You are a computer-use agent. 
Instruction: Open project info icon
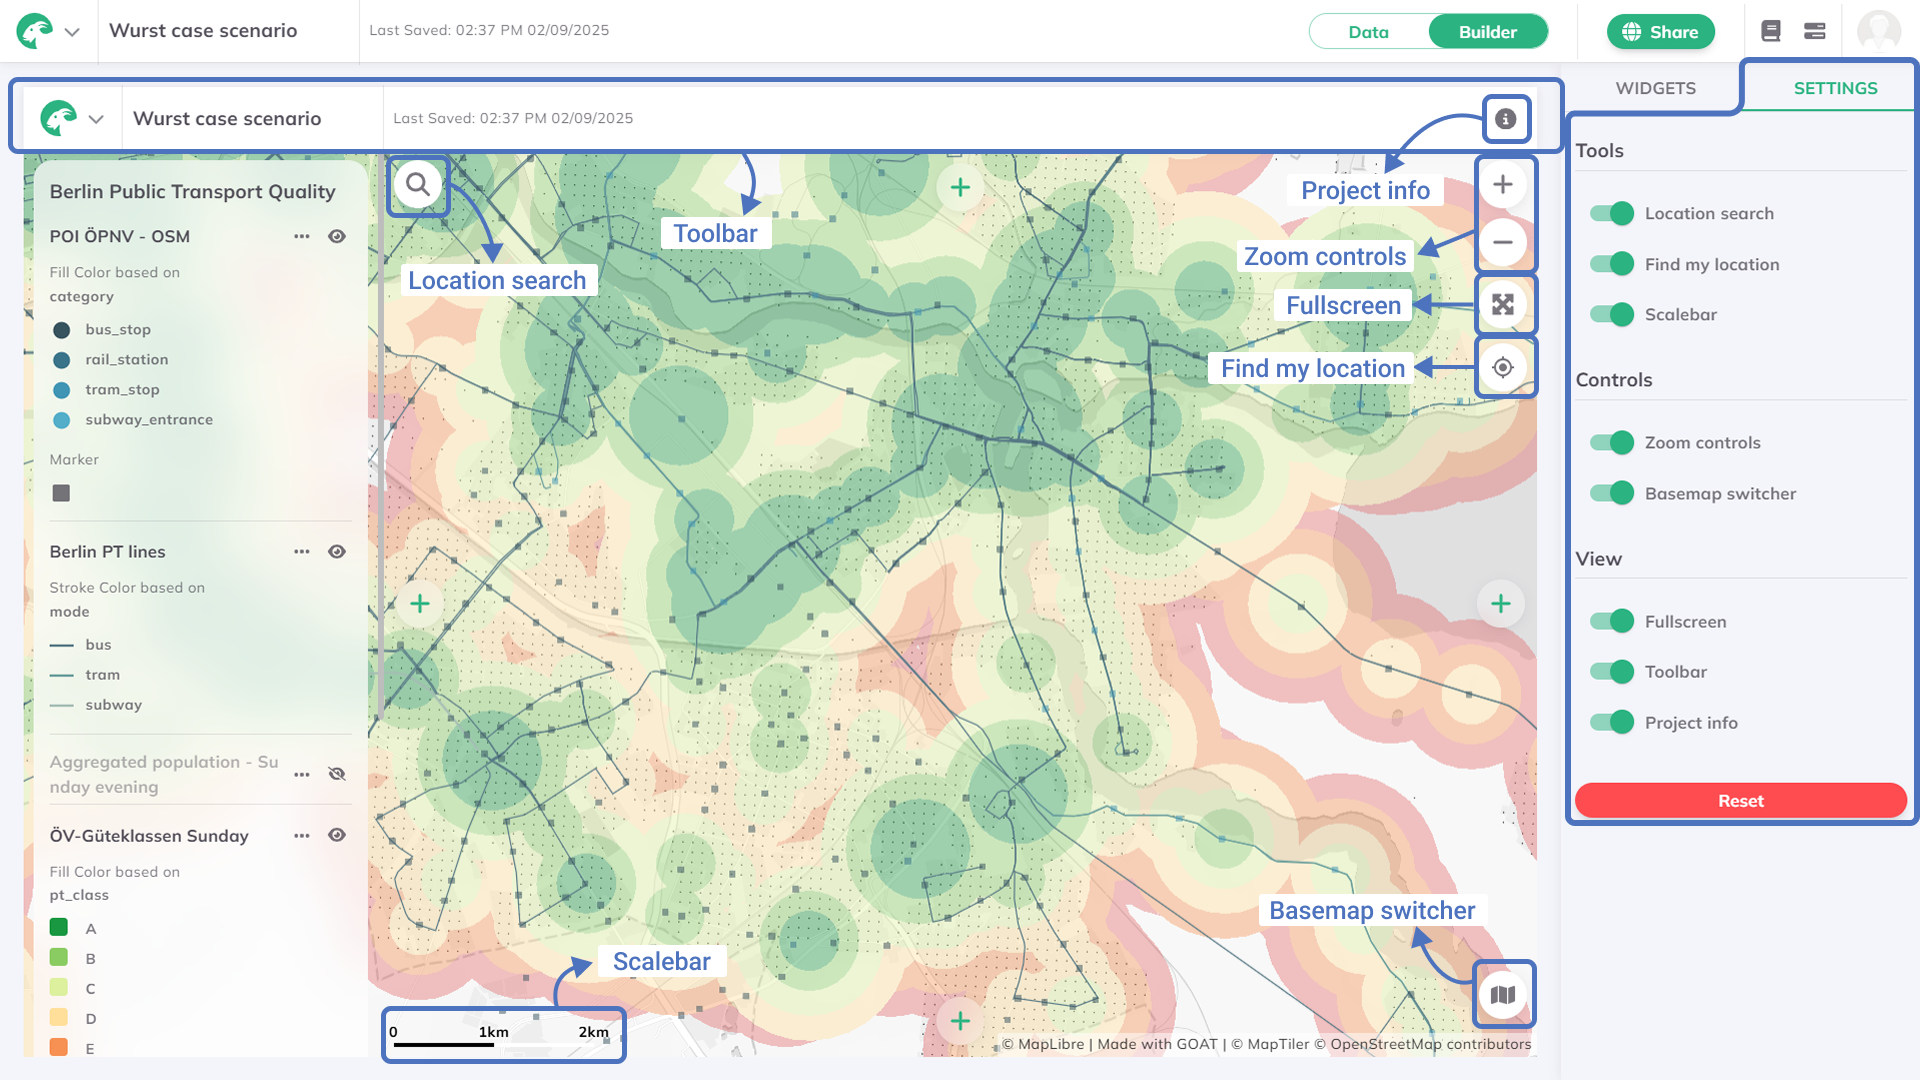pyautogui.click(x=1505, y=119)
